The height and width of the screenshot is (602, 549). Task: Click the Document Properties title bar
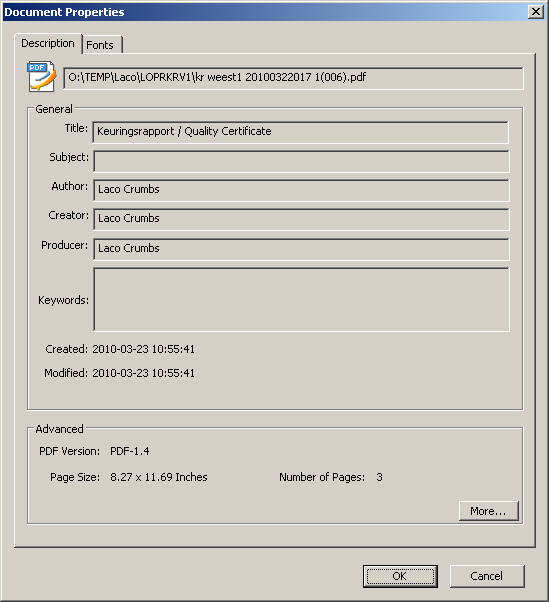click(265, 12)
